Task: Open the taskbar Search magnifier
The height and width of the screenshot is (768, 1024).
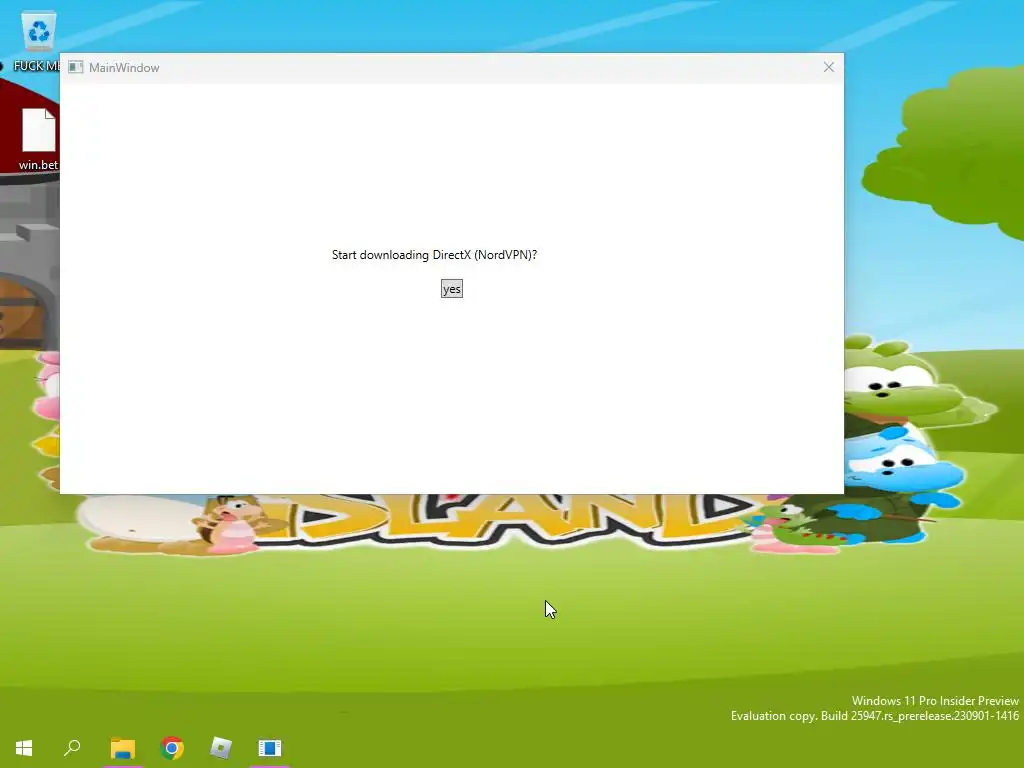Action: 72,748
